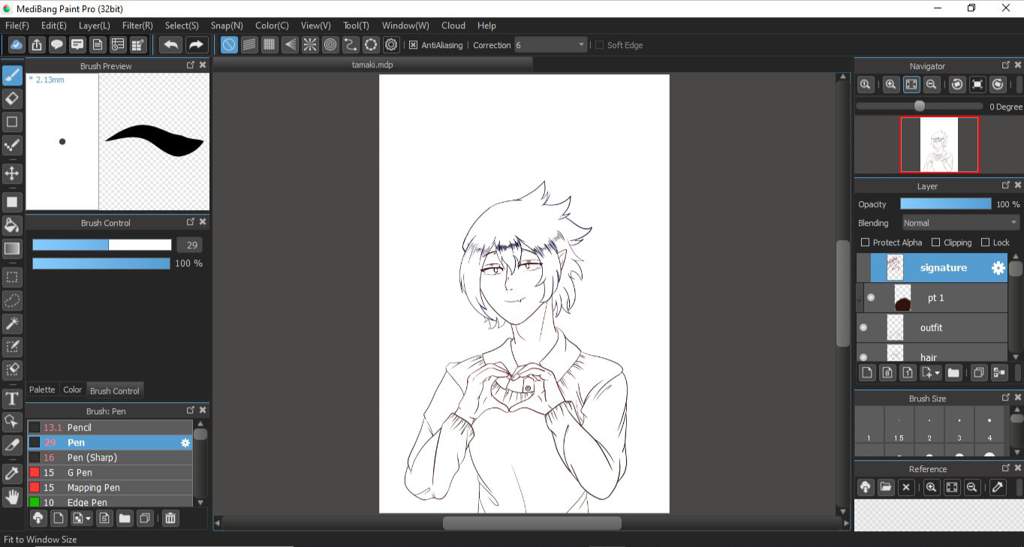This screenshot has height=547, width=1024.
Task: Select the Eraser tool
Action: pos(12,99)
